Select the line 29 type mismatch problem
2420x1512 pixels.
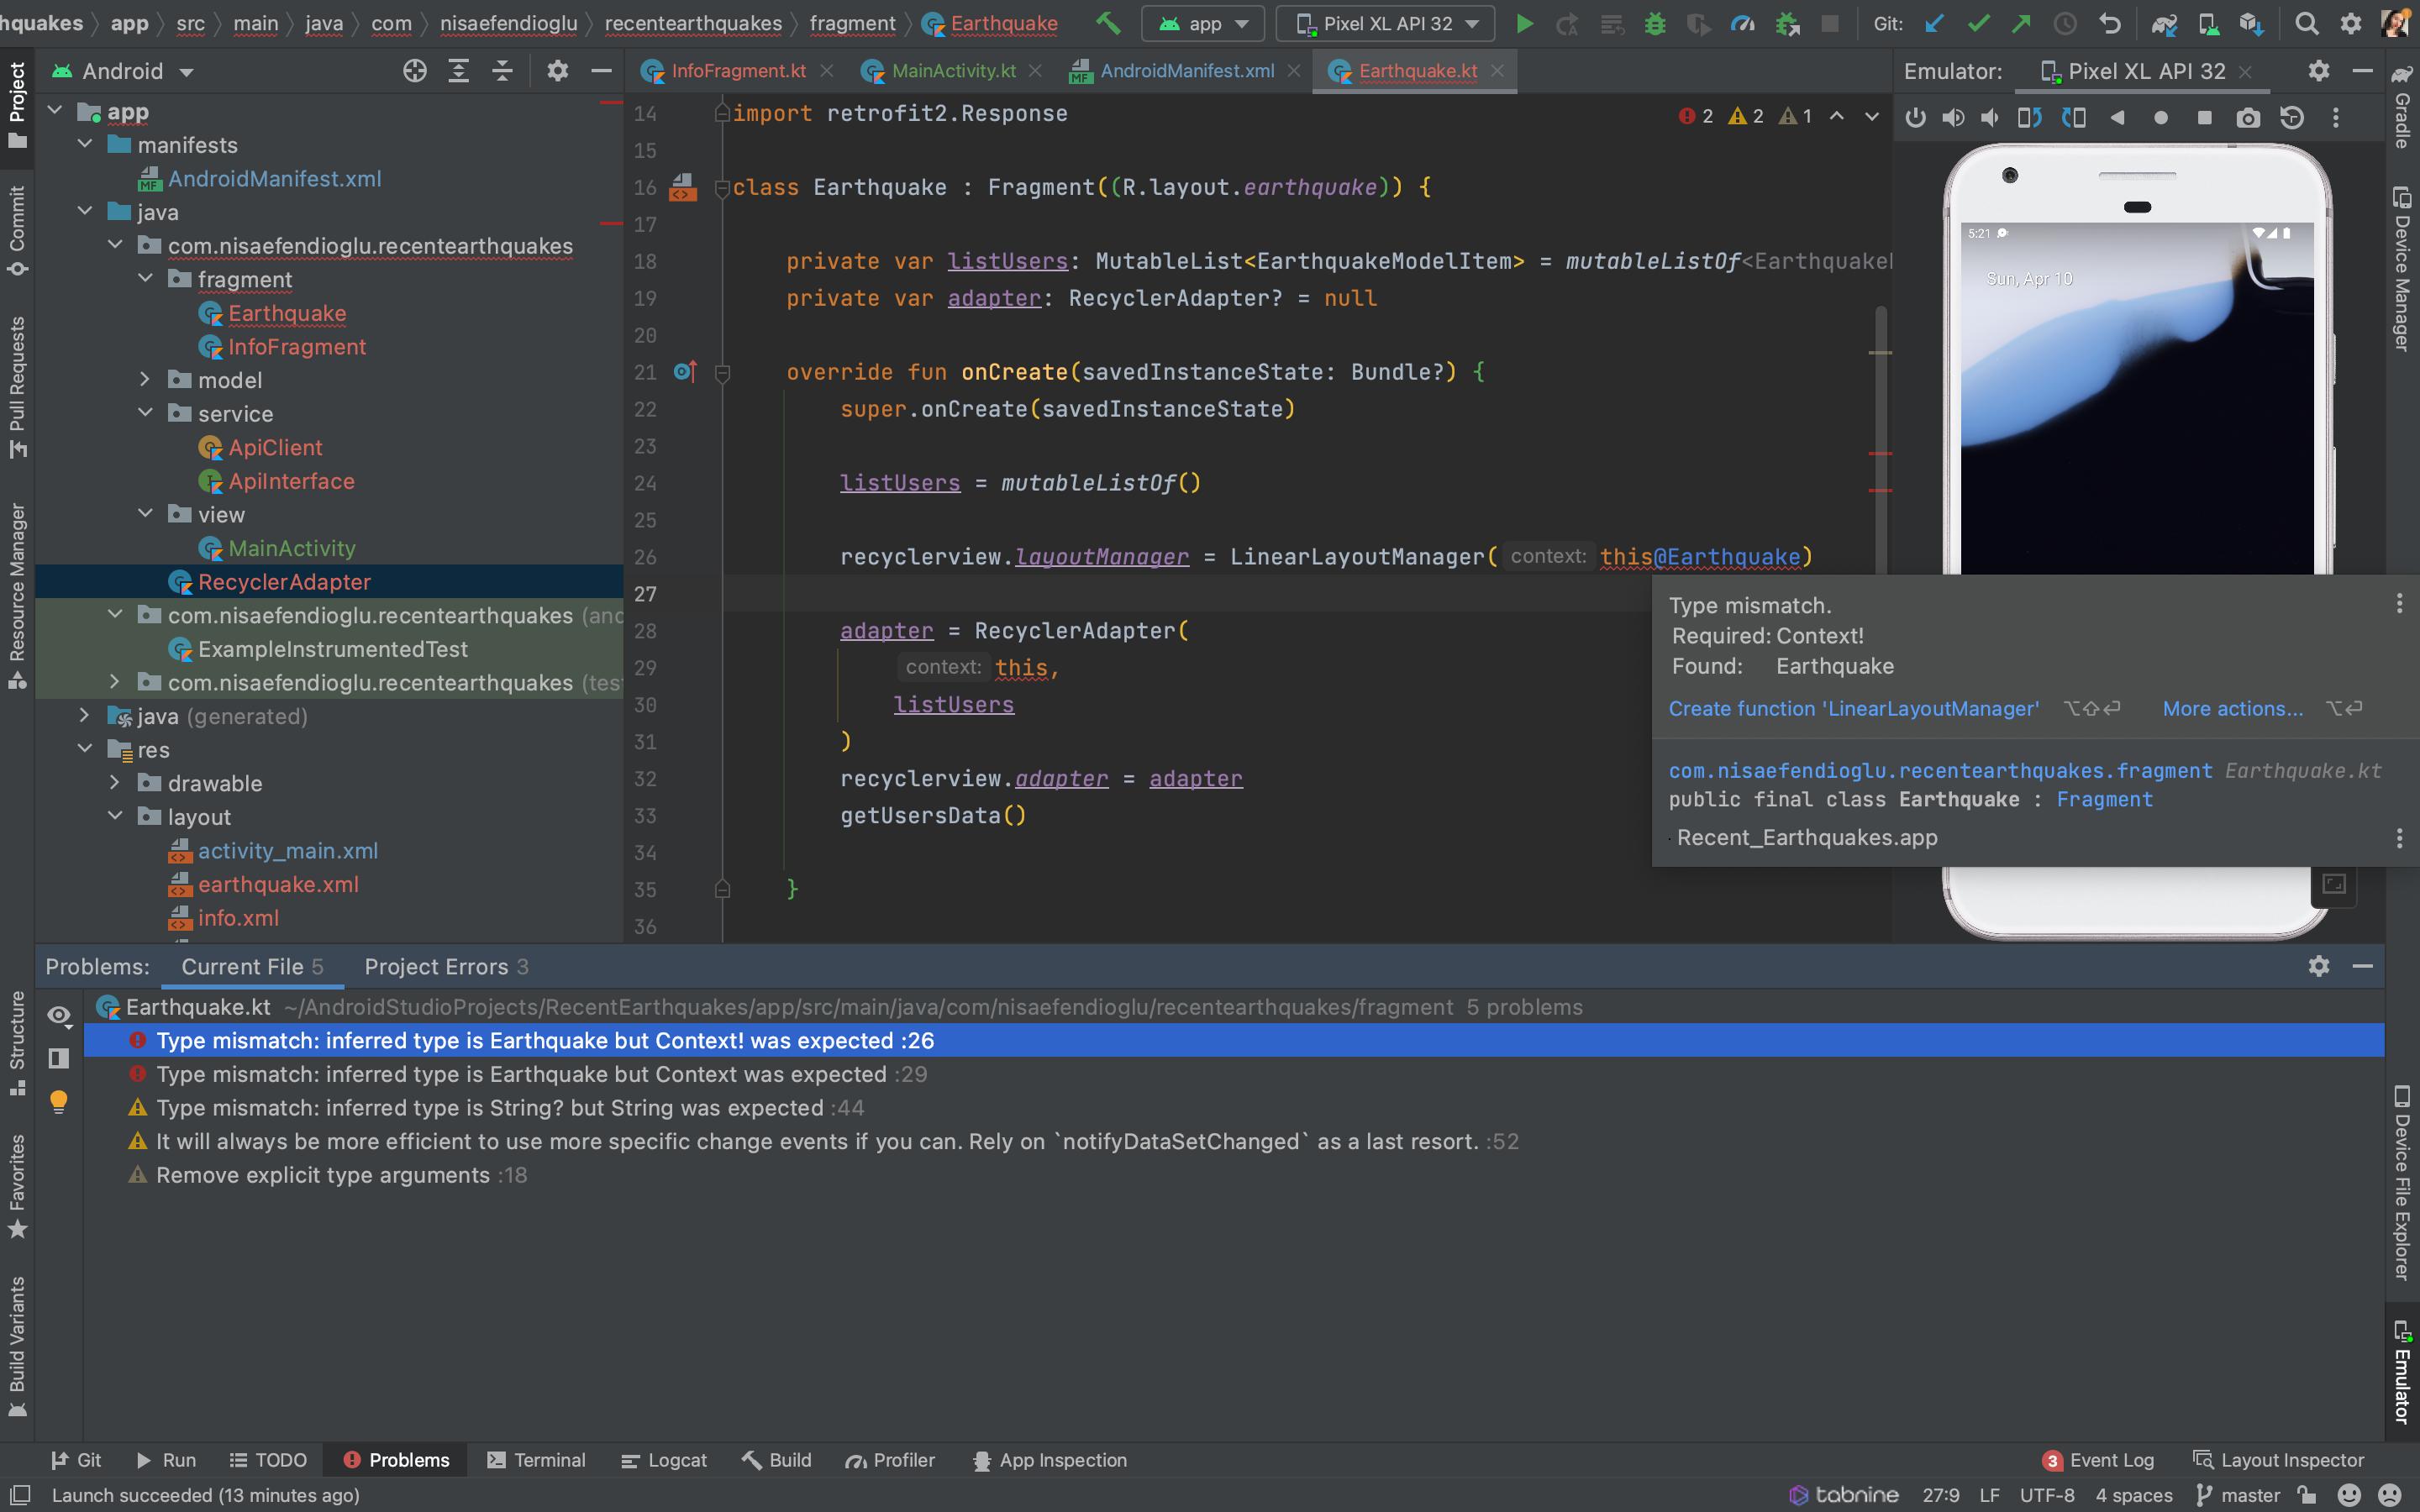tap(1234, 1074)
